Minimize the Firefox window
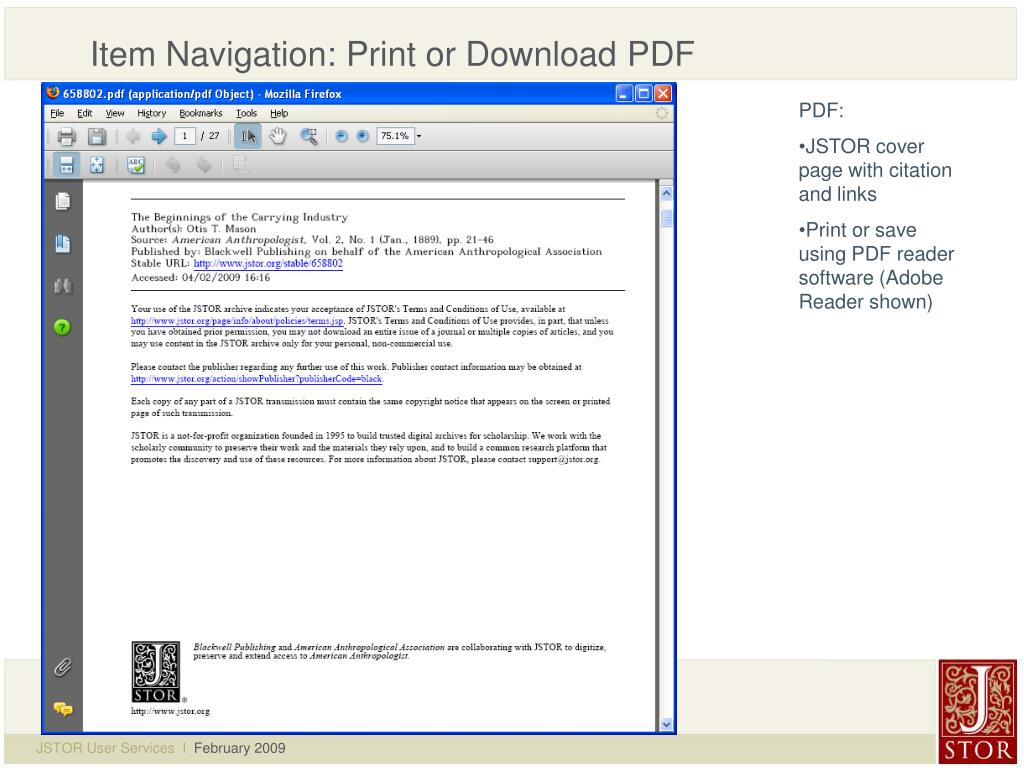The height and width of the screenshot is (768, 1024). (624, 93)
